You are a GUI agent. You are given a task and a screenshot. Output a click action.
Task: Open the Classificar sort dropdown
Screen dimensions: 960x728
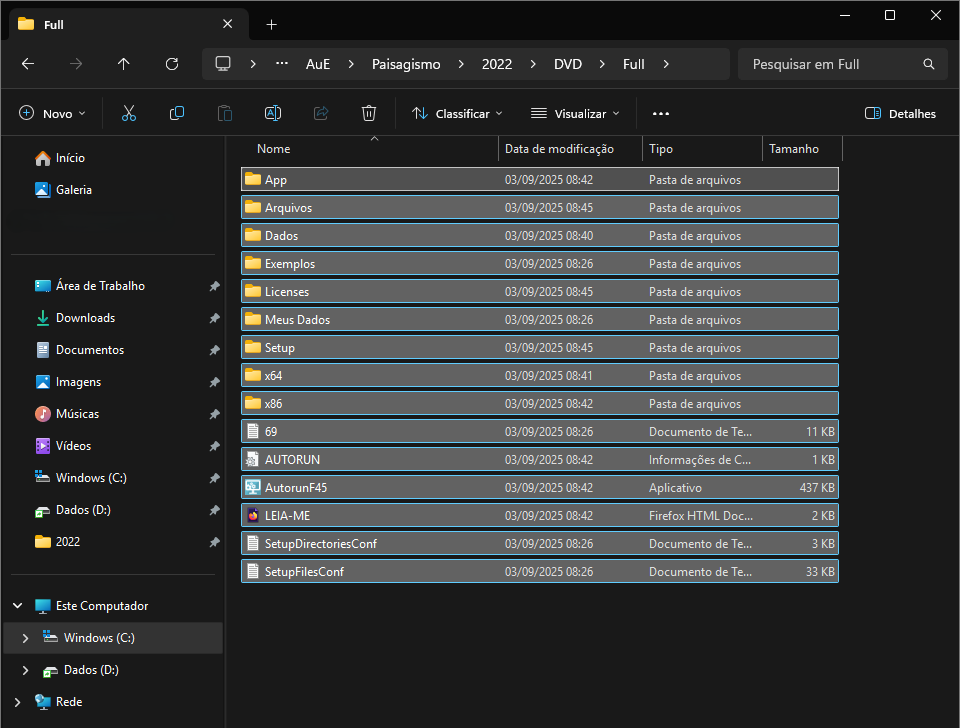click(x=458, y=114)
